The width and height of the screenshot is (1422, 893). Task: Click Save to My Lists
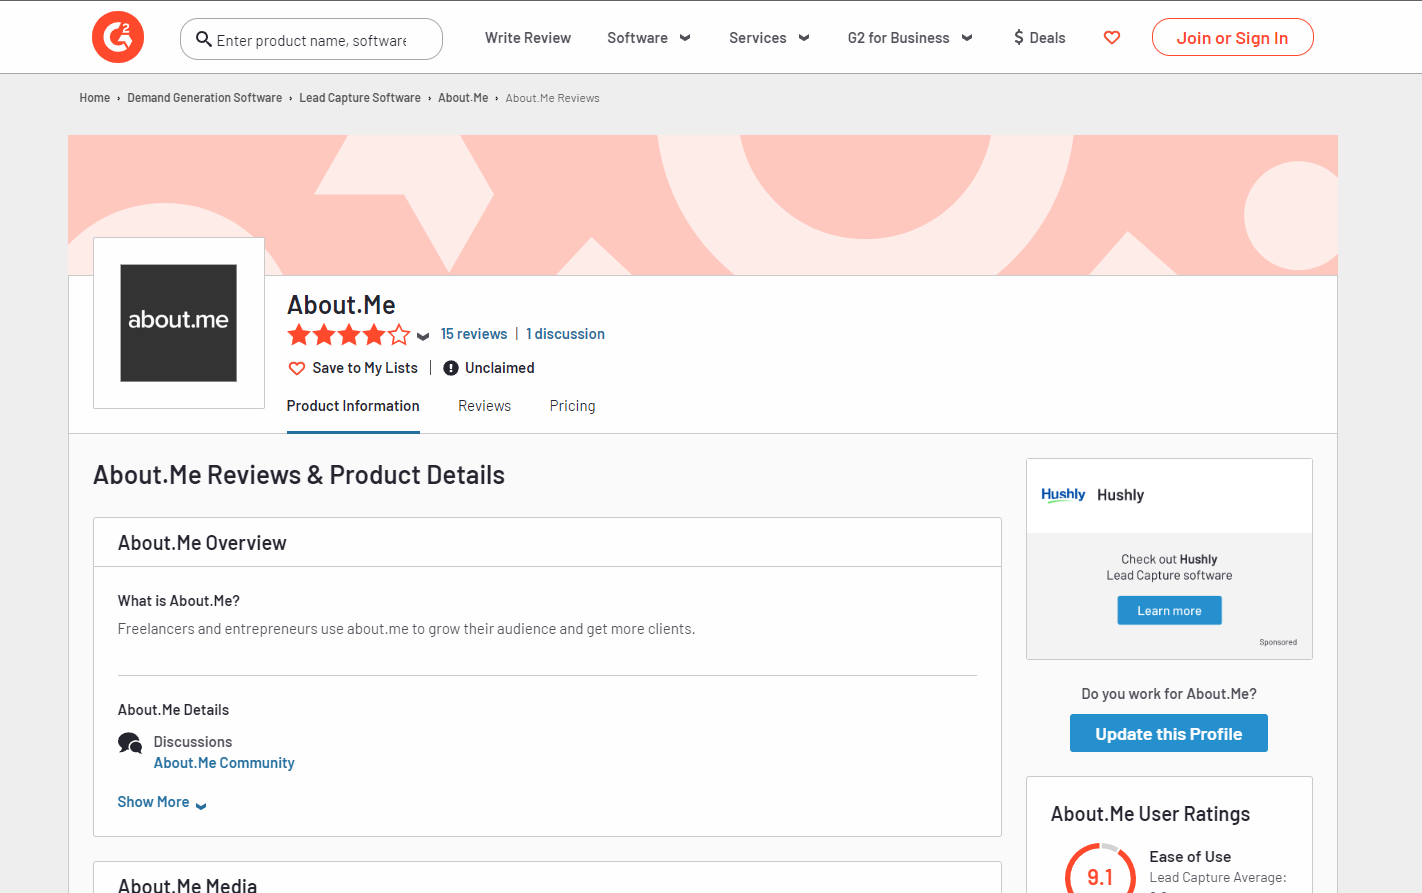[x=365, y=368]
